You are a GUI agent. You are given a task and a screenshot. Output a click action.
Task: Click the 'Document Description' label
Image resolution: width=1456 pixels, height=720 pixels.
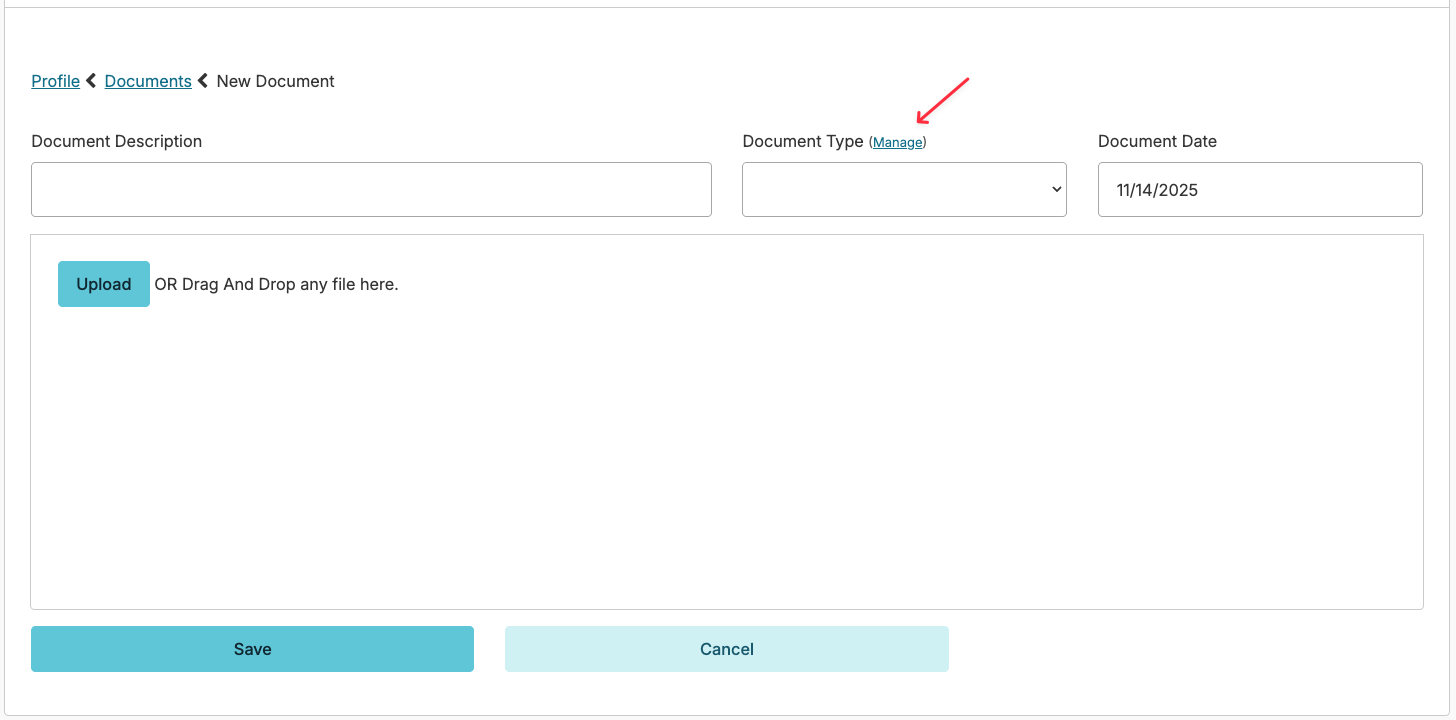coord(117,141)
